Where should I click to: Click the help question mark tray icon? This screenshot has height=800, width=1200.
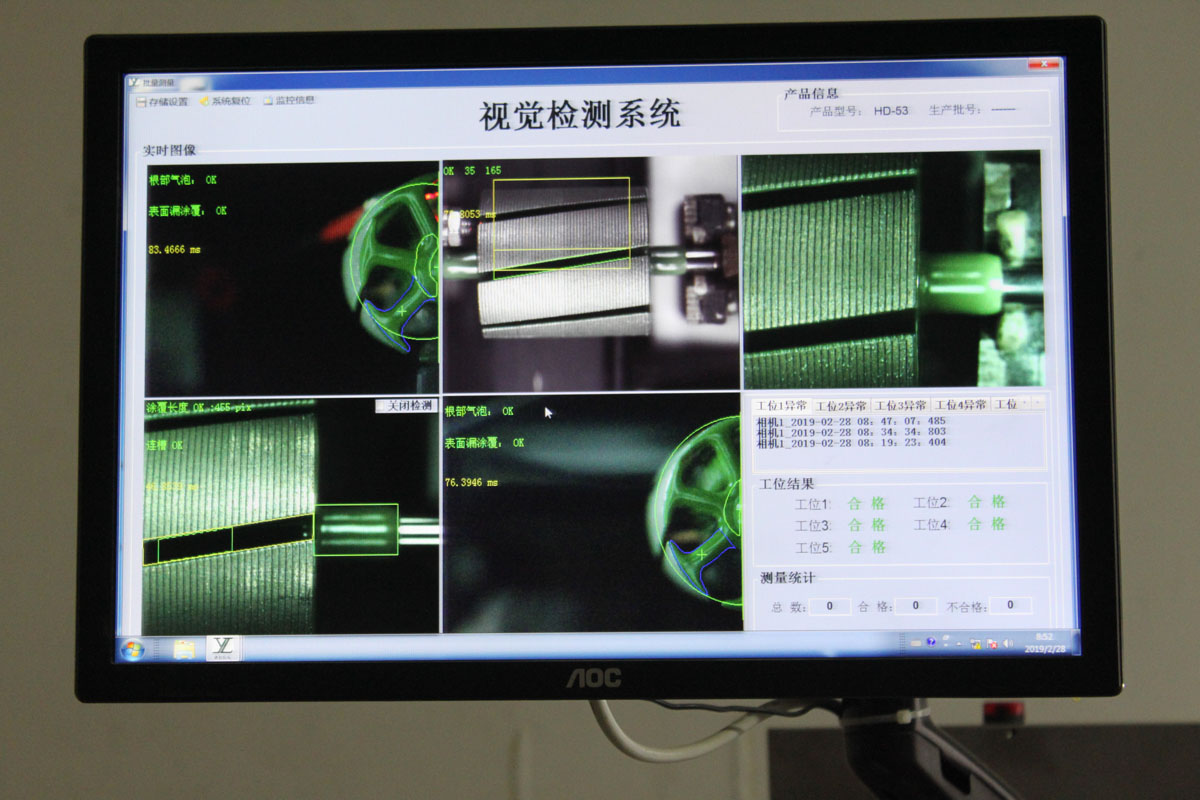(931, 642)
